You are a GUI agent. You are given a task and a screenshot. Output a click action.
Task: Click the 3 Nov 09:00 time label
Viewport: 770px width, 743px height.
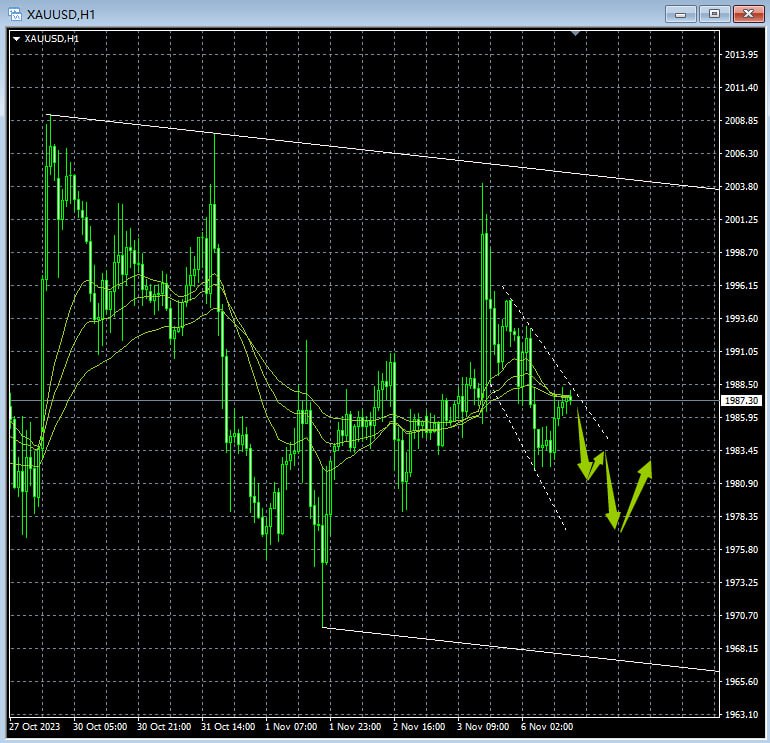[483, 727]
